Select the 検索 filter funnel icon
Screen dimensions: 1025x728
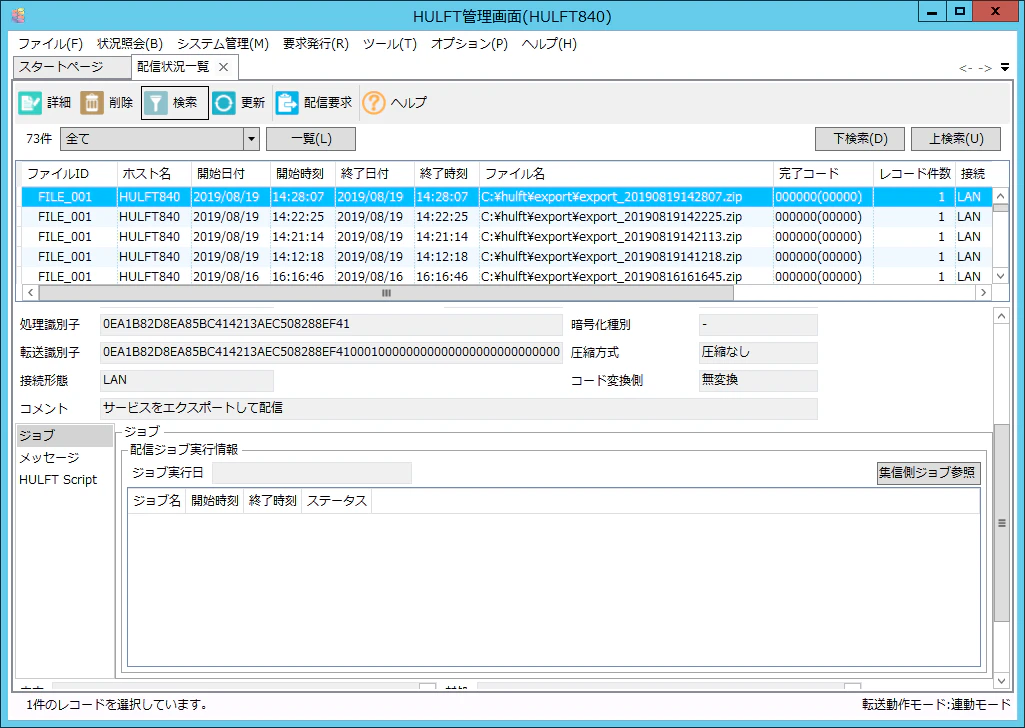coord(156,103)
